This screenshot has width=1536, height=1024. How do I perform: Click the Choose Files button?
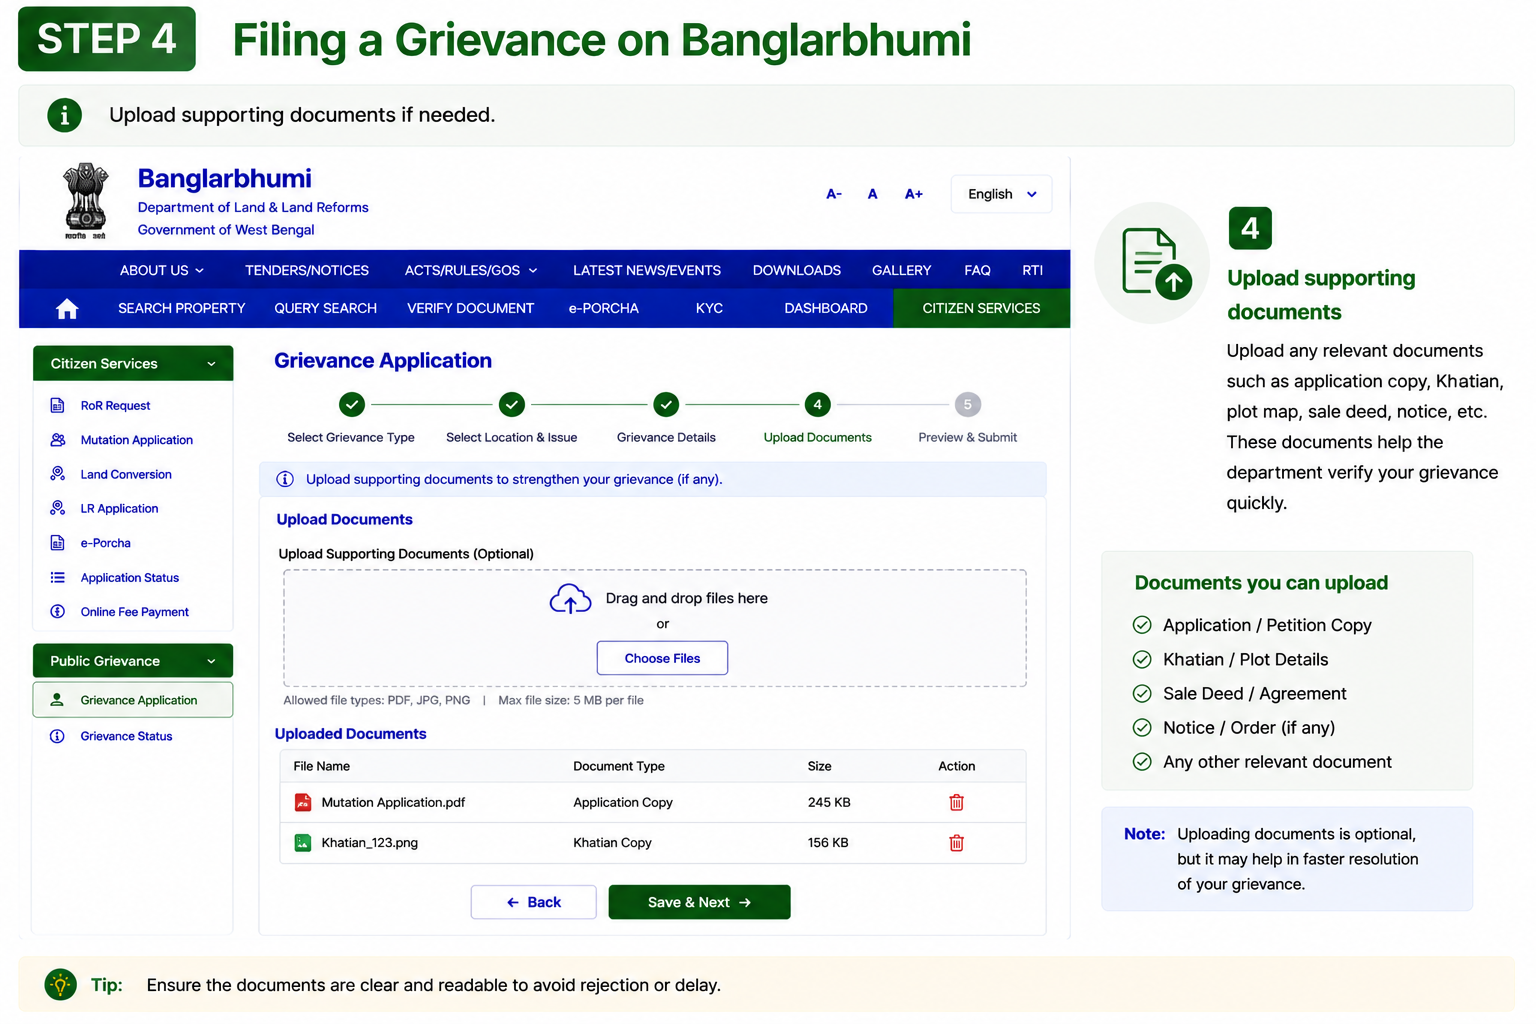pyautogui.click(x=662, y=658)
